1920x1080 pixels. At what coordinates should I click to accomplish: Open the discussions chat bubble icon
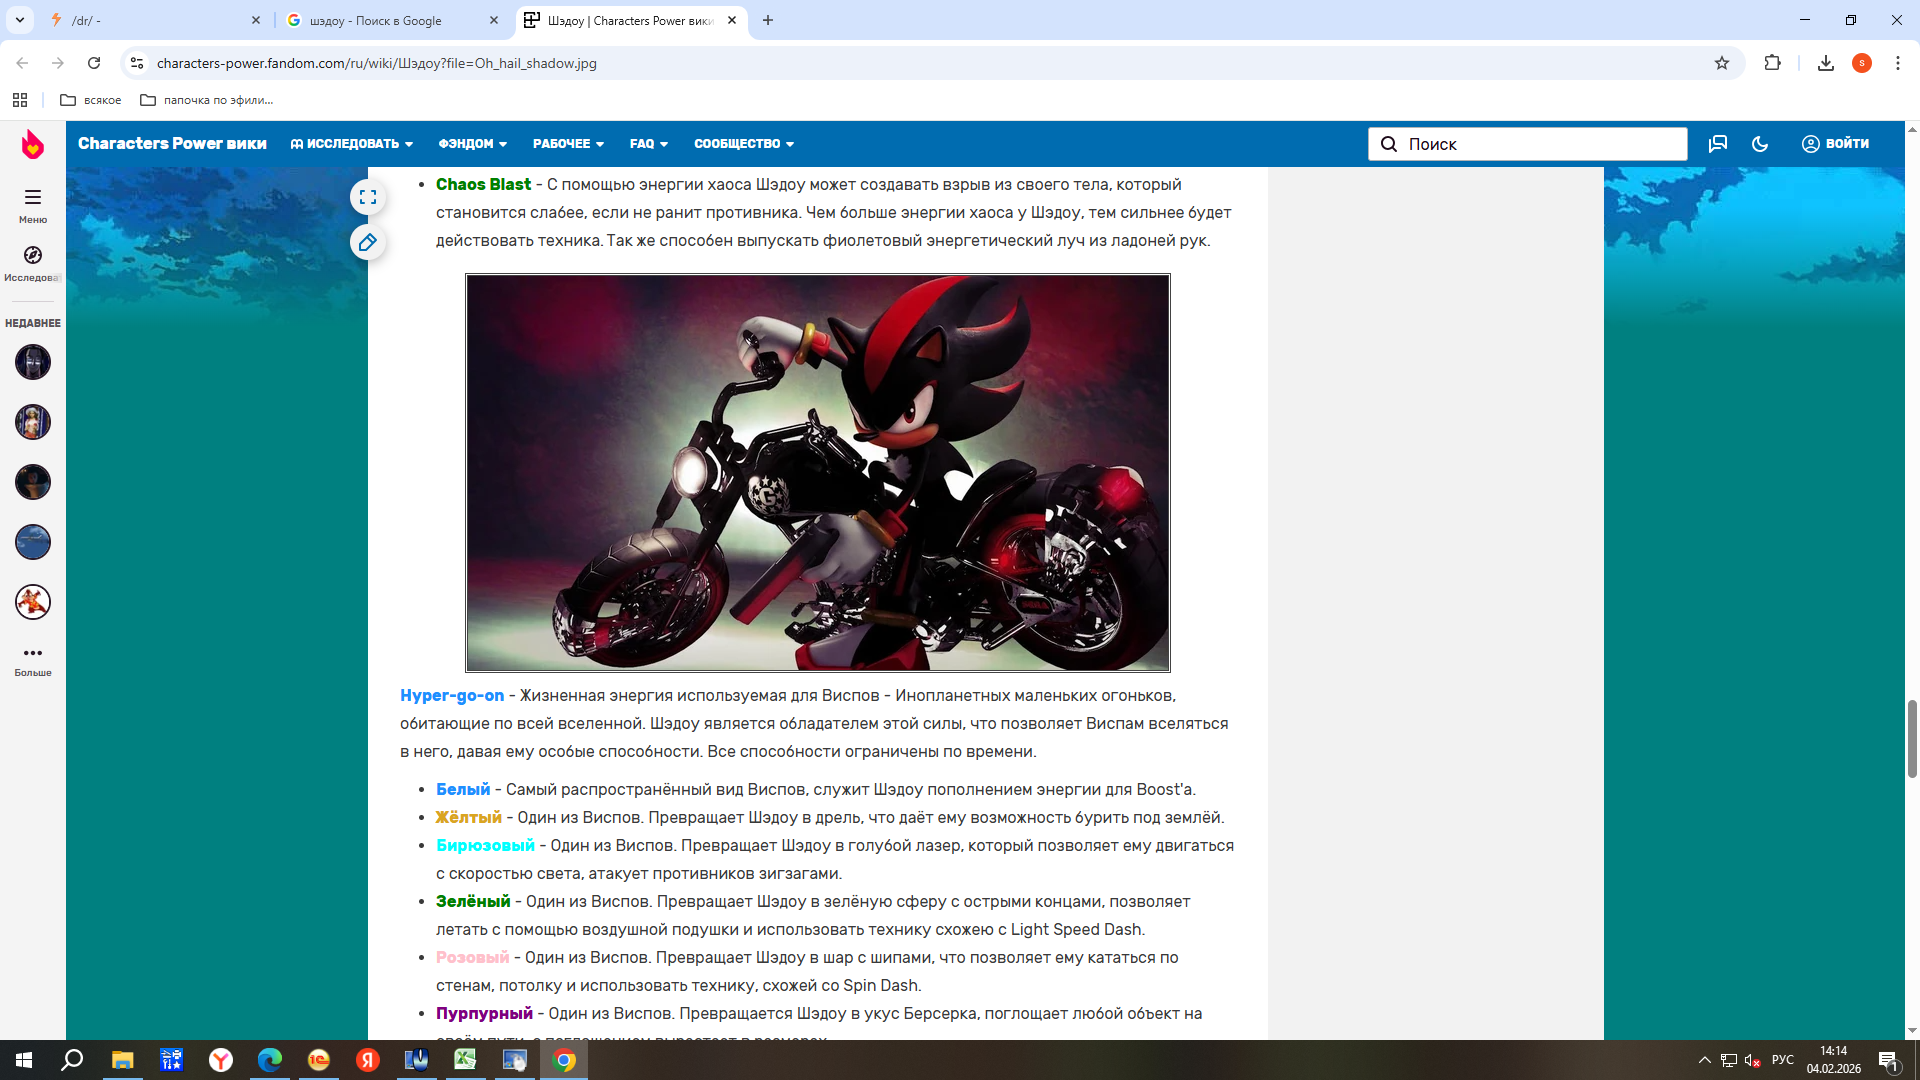point(1718,144)
